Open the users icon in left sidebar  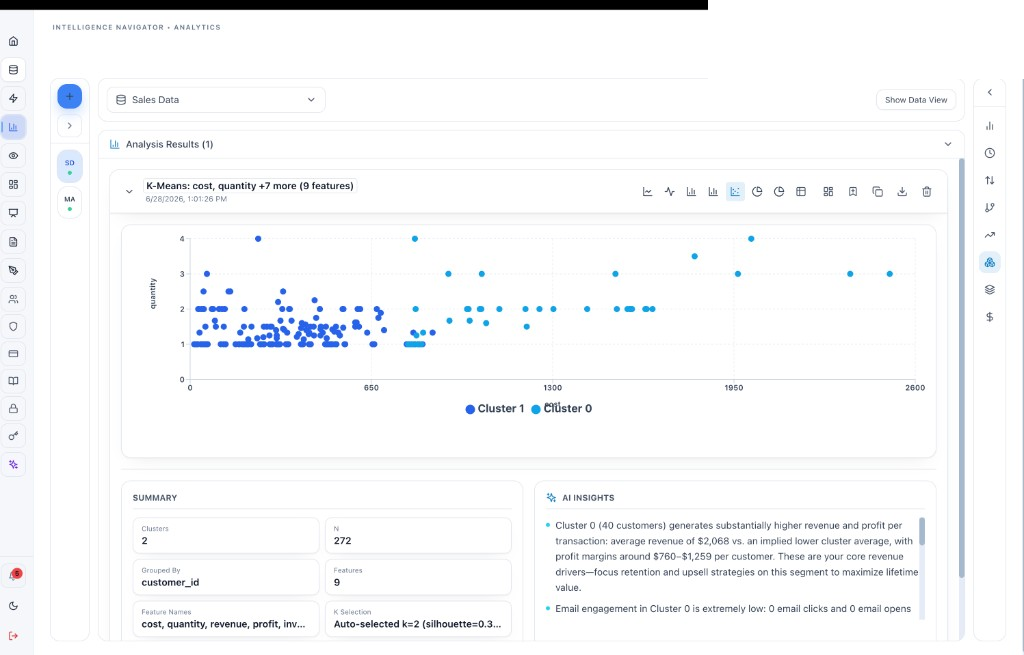13,299
